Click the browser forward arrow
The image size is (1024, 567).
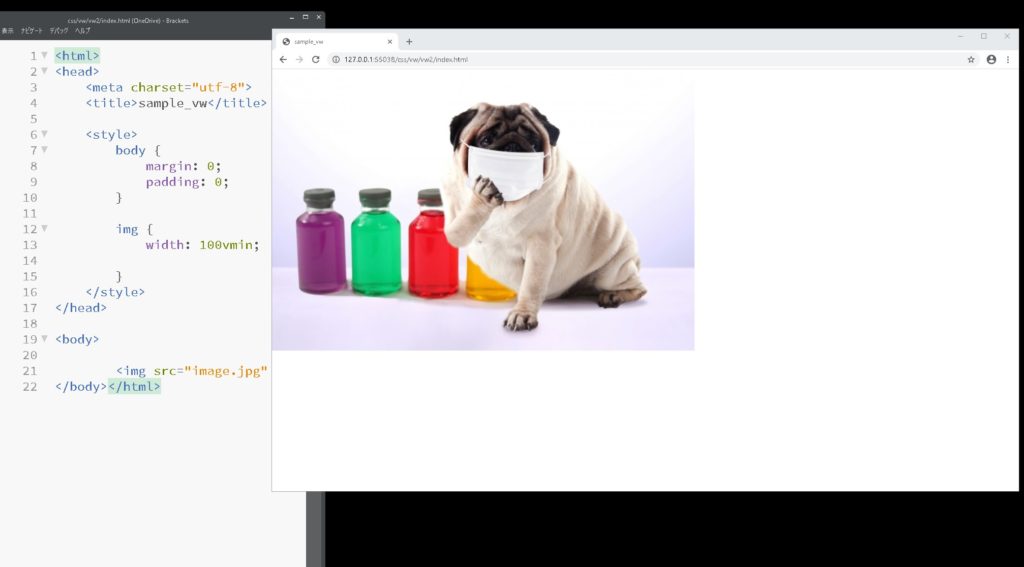(x=299, y=60)
